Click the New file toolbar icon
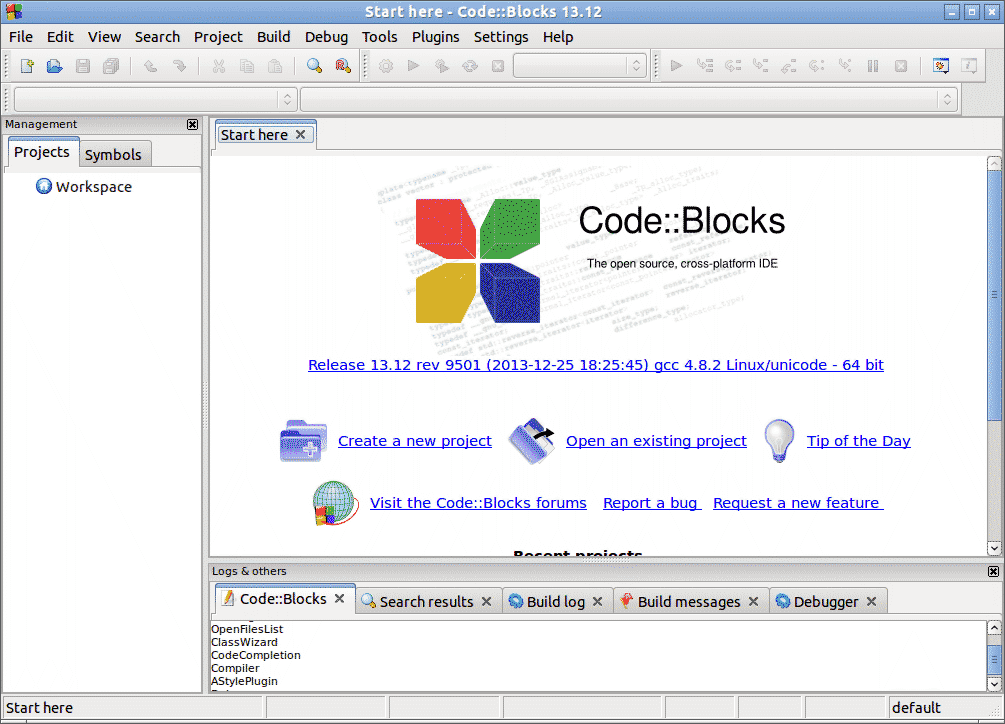 27,66
